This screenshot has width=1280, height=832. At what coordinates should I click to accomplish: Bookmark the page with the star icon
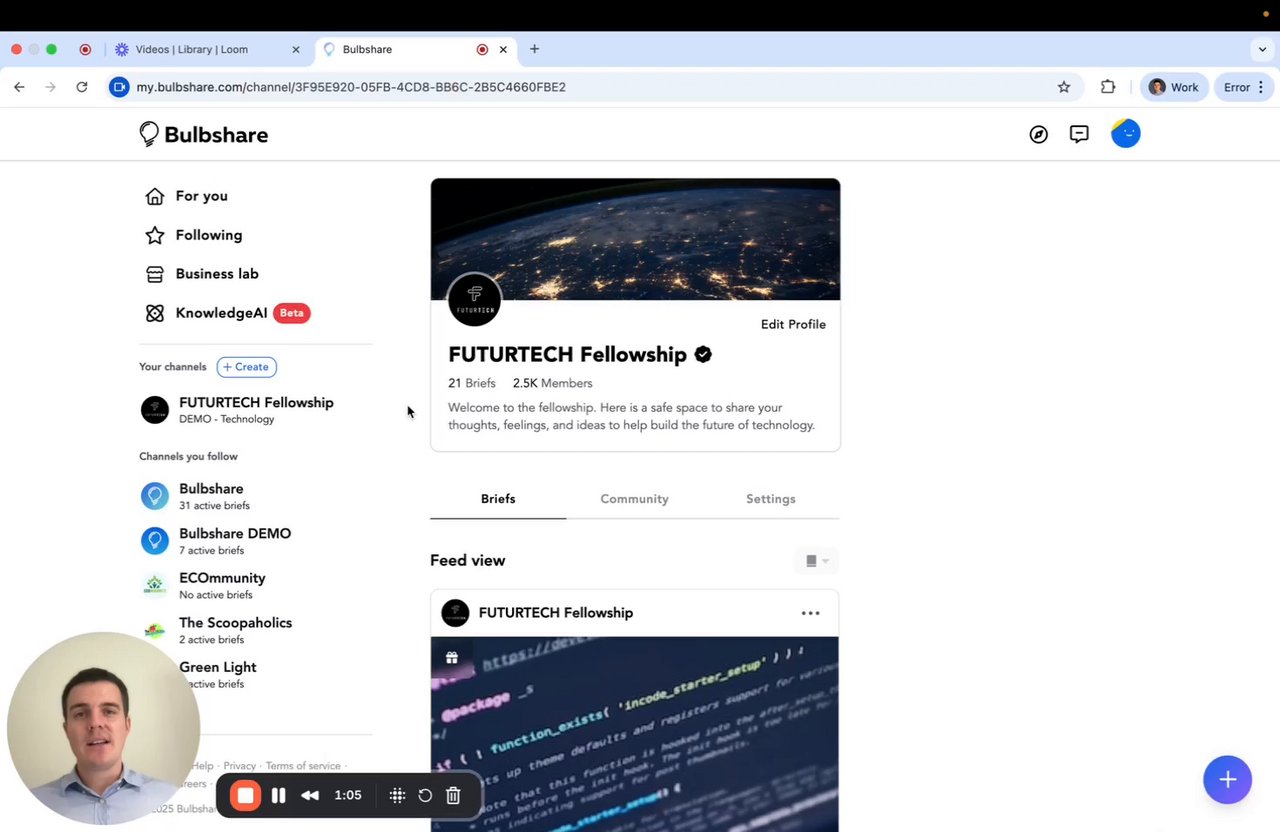tap(1064, 87)
